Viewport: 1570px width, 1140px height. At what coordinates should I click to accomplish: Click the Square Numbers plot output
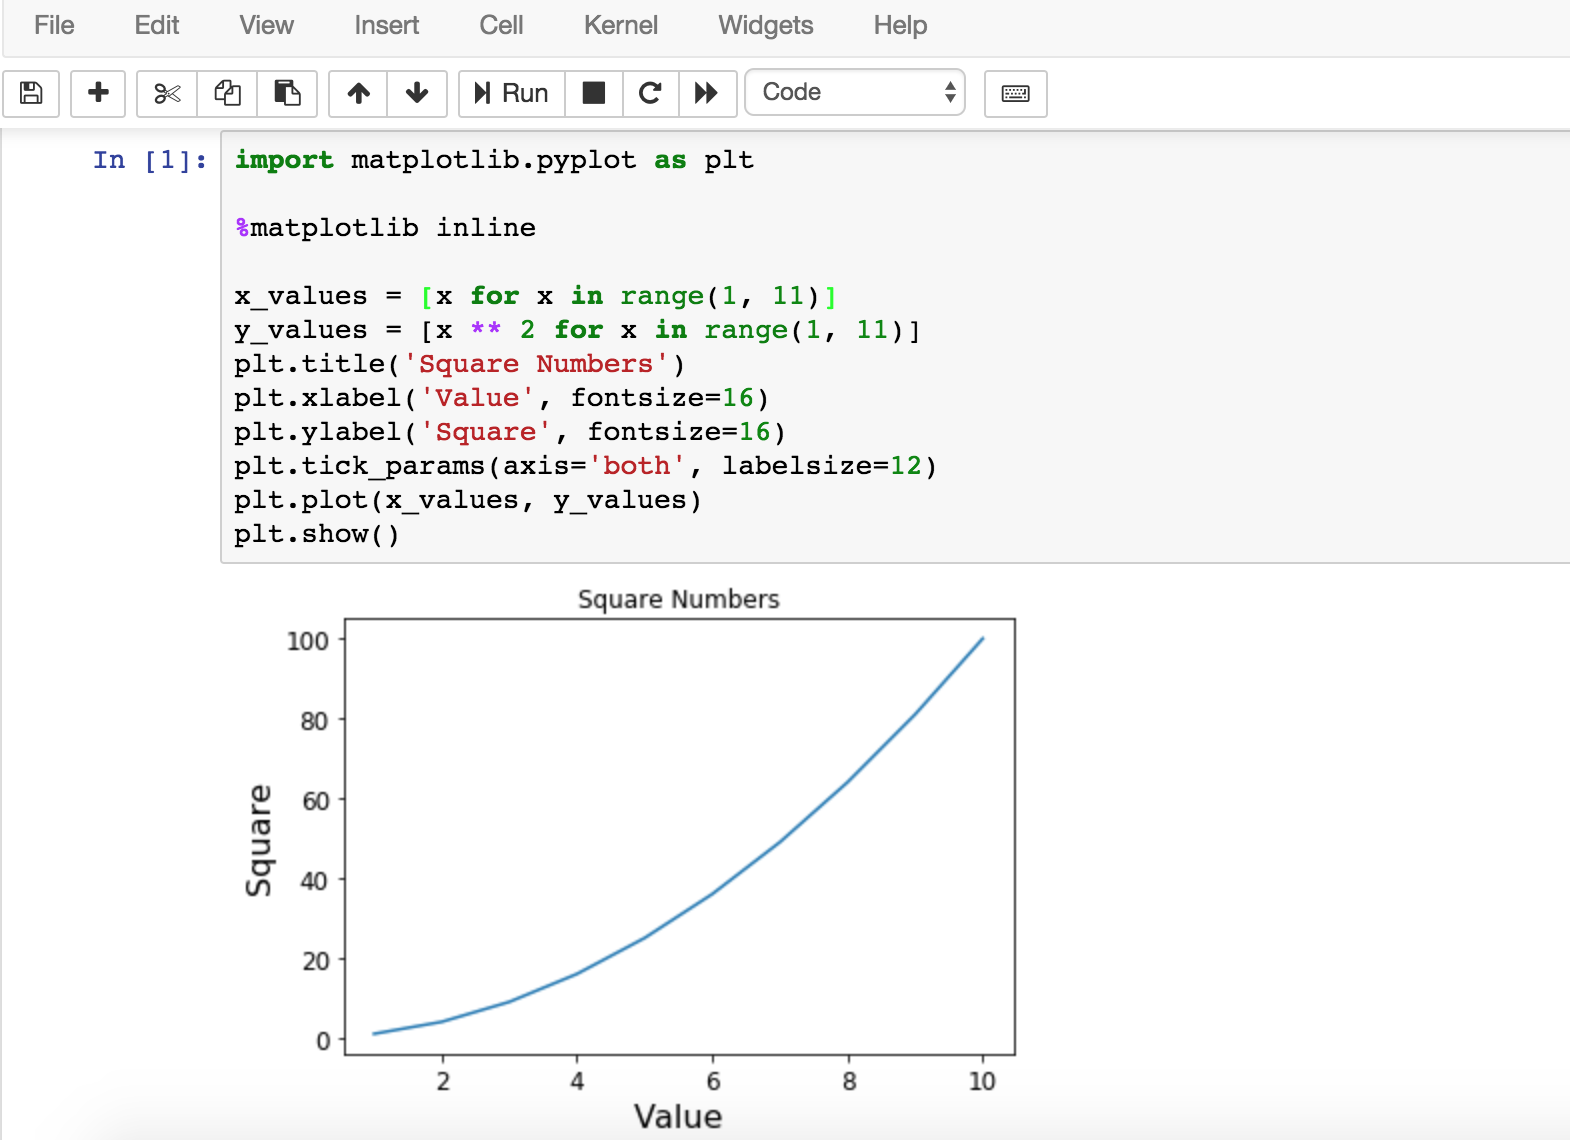point(679,837)
